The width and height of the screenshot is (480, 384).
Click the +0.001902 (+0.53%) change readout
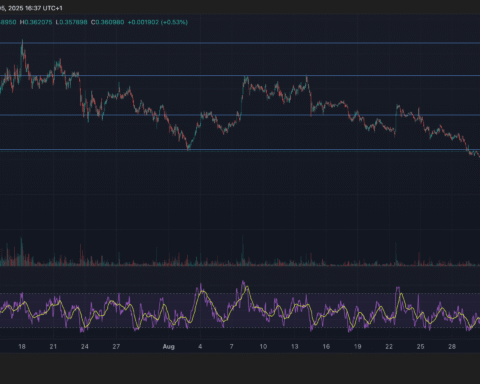[x=158, y=22]
